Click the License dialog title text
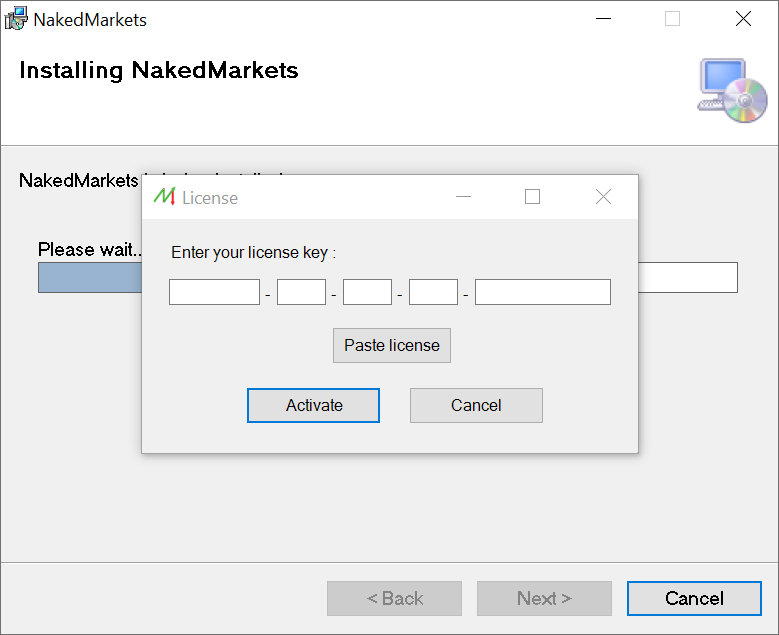779x635 pixels. point(210,198)
